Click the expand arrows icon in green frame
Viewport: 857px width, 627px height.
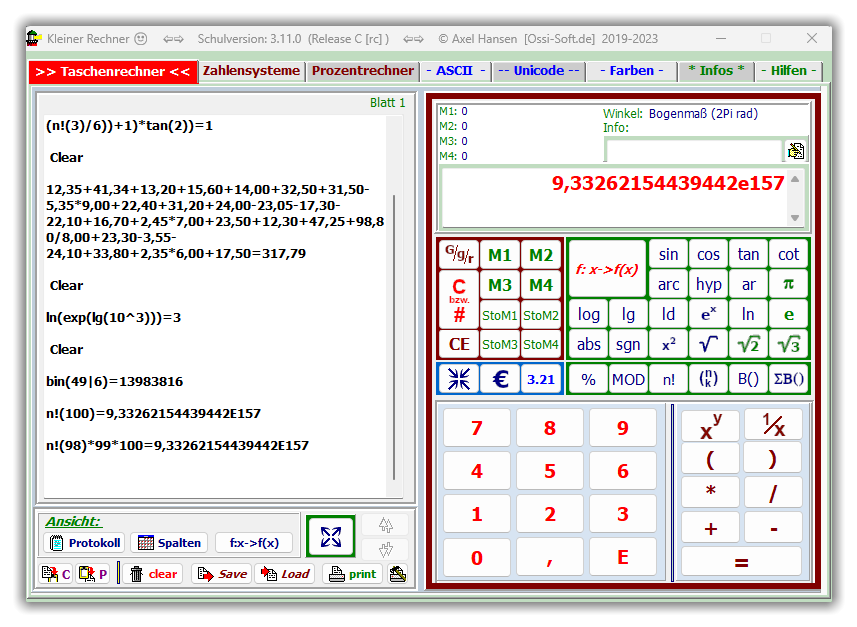(331, 537)
